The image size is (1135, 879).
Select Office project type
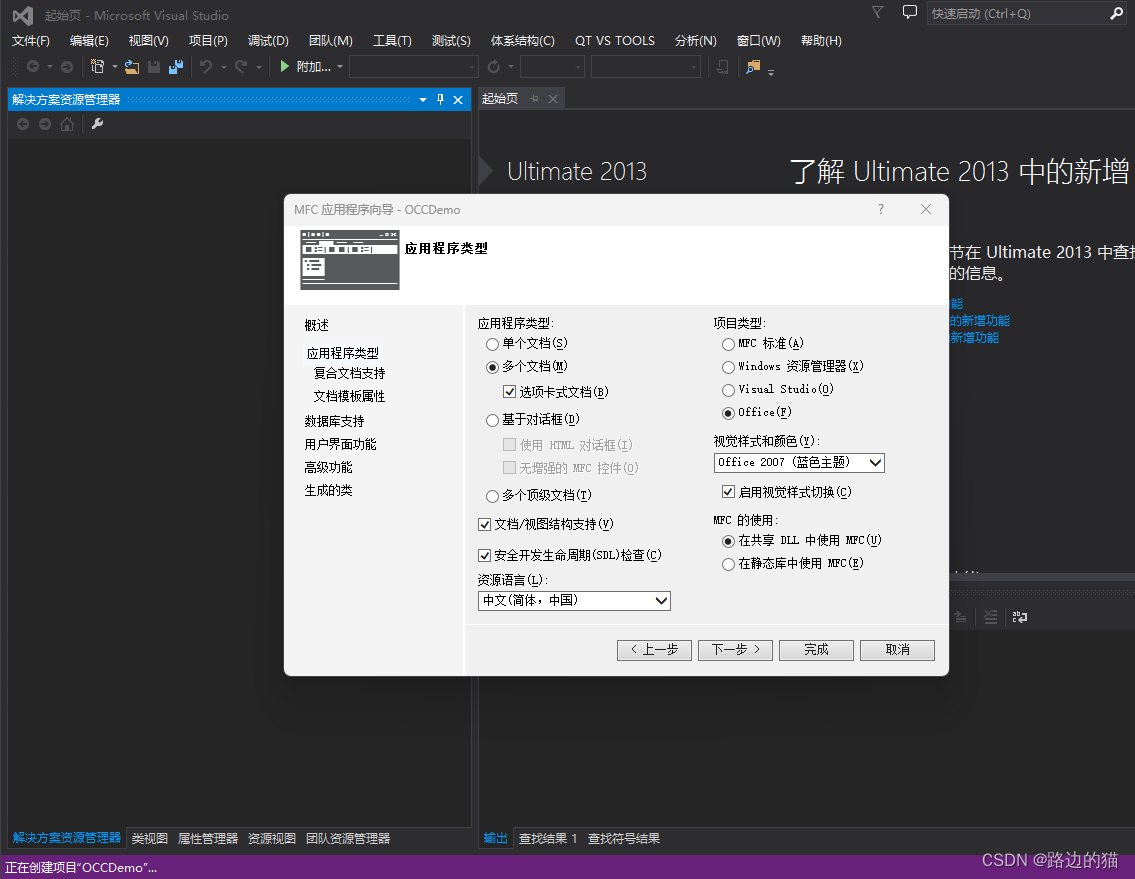tap(728, 413)
